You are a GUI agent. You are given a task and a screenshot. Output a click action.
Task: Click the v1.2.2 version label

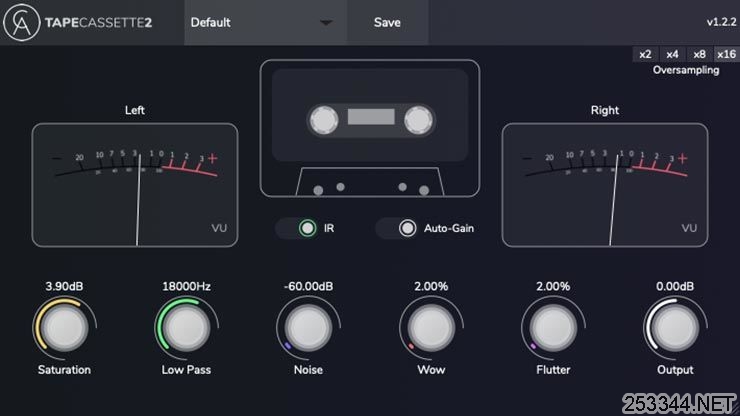pyautogui.click(x=721, y=22)
